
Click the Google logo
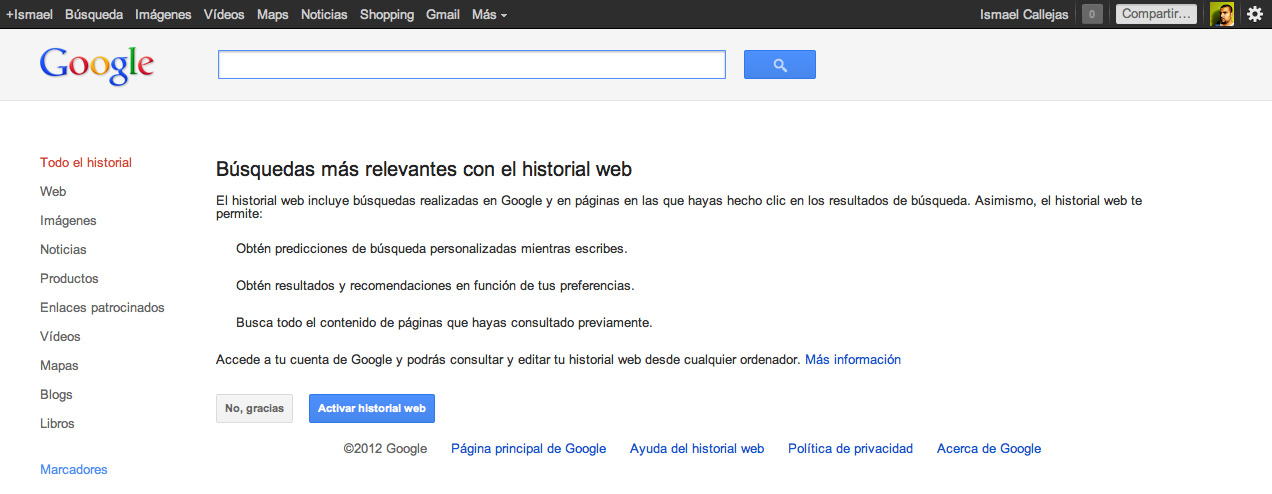click(97, 65)
